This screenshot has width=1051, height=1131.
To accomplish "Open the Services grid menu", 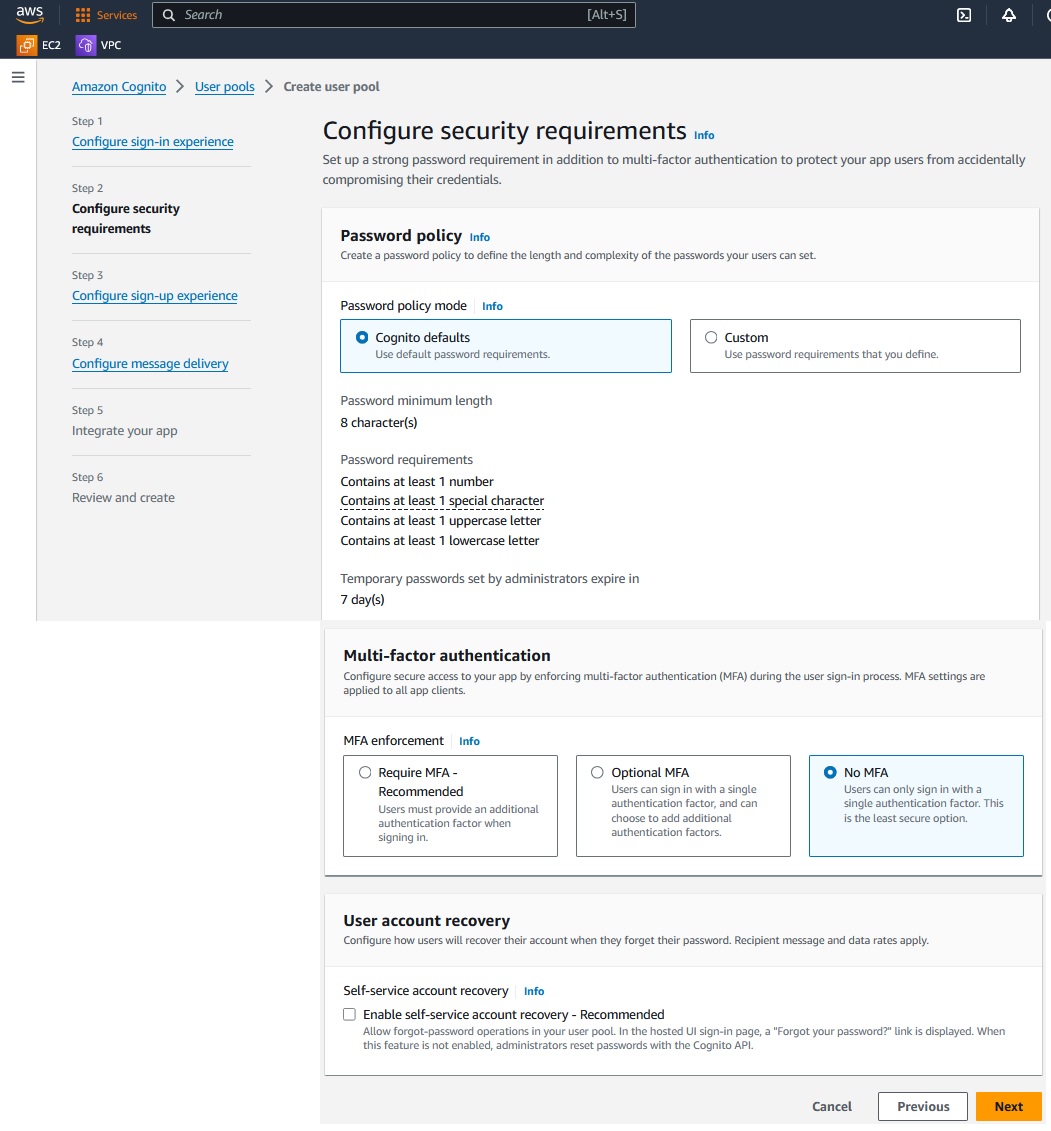I will [106, 15].
